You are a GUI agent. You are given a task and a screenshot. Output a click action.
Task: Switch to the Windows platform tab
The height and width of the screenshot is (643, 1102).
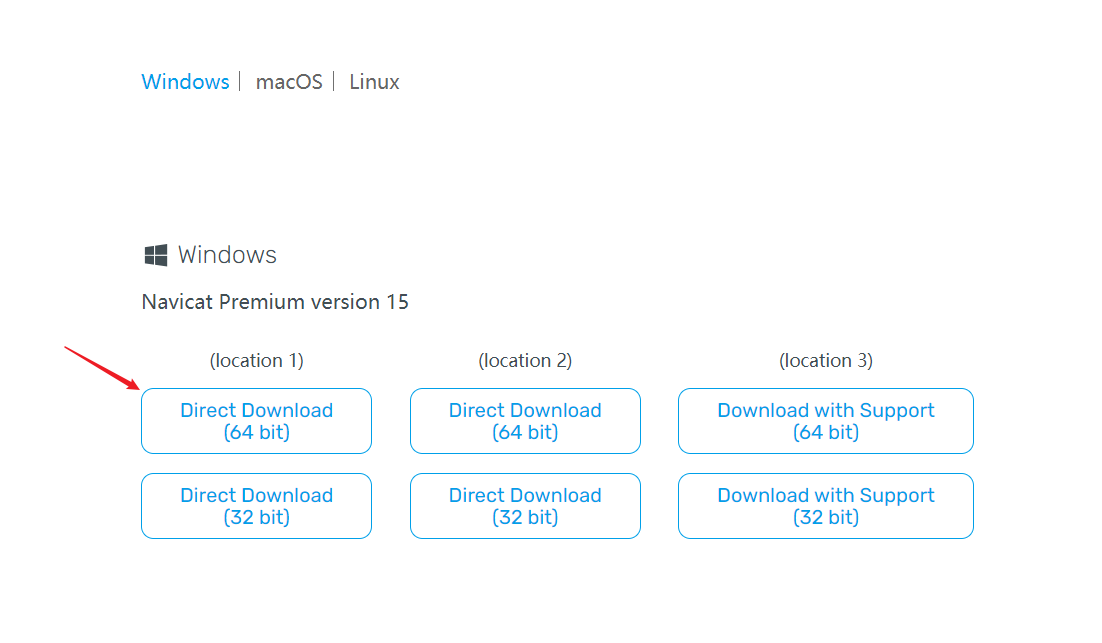coord(185,82)
